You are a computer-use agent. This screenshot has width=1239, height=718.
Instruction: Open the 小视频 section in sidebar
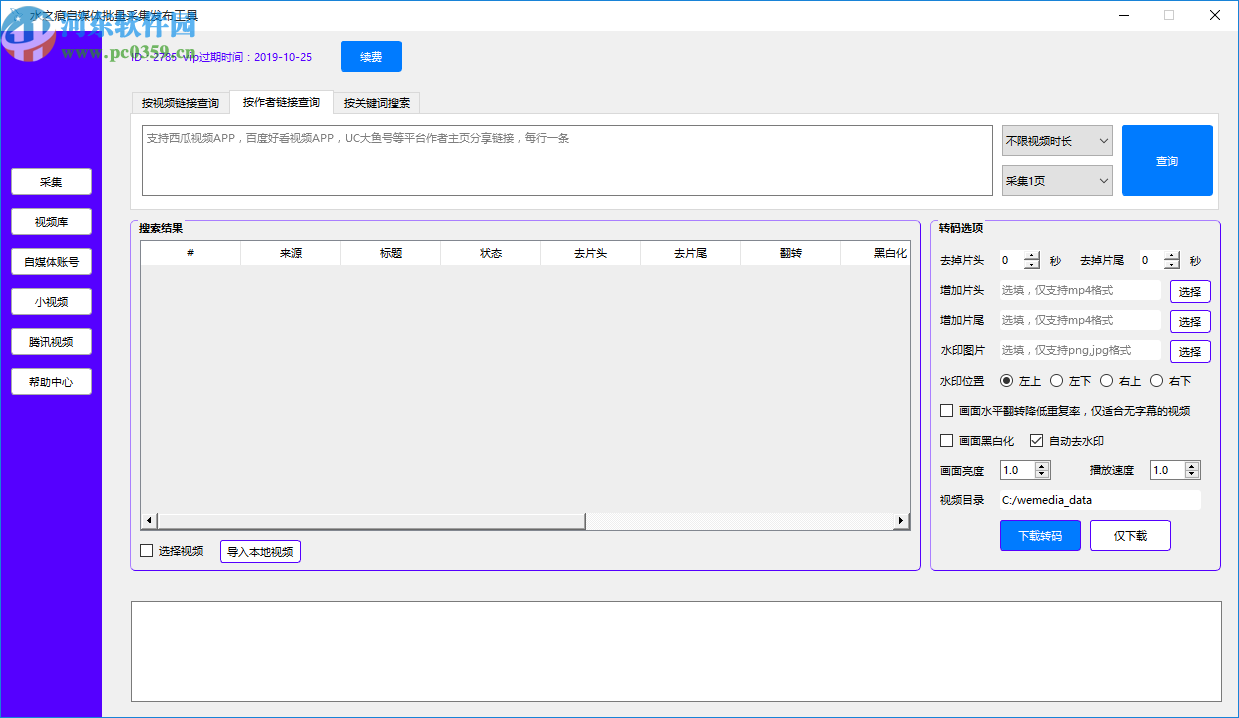click(51, 302)
